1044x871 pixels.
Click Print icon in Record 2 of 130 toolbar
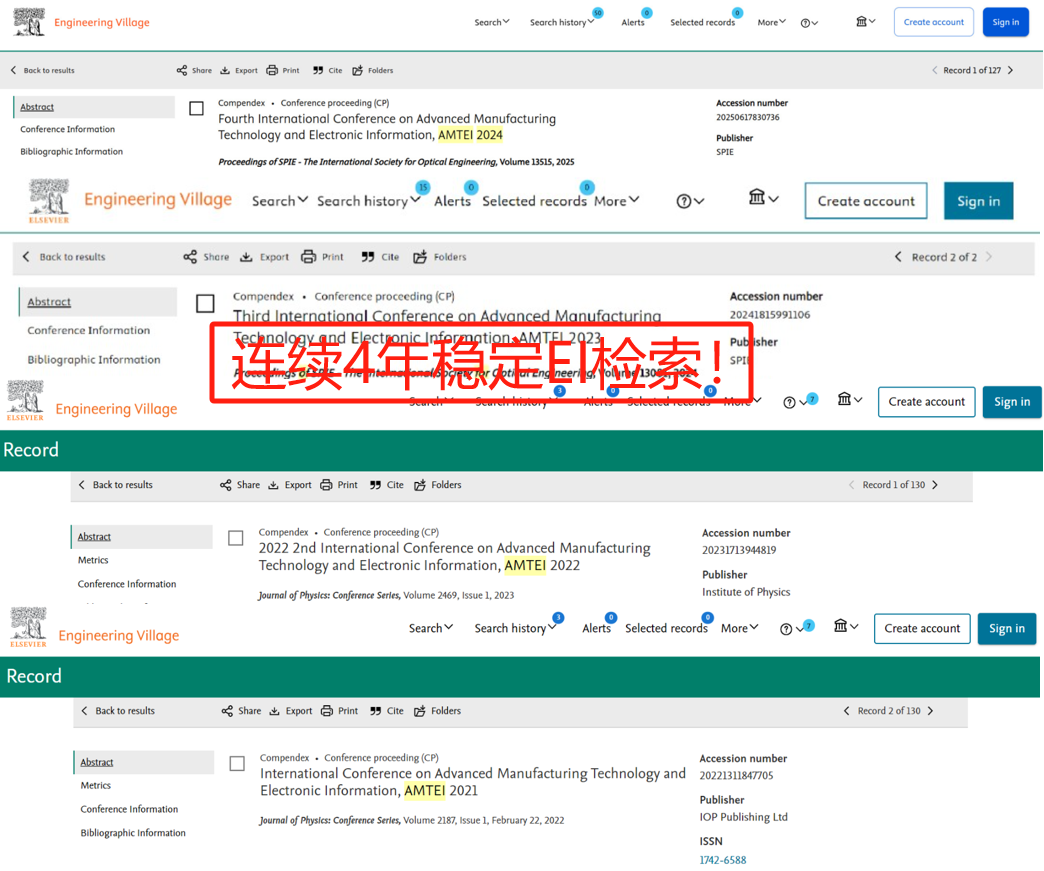(327, 711)
